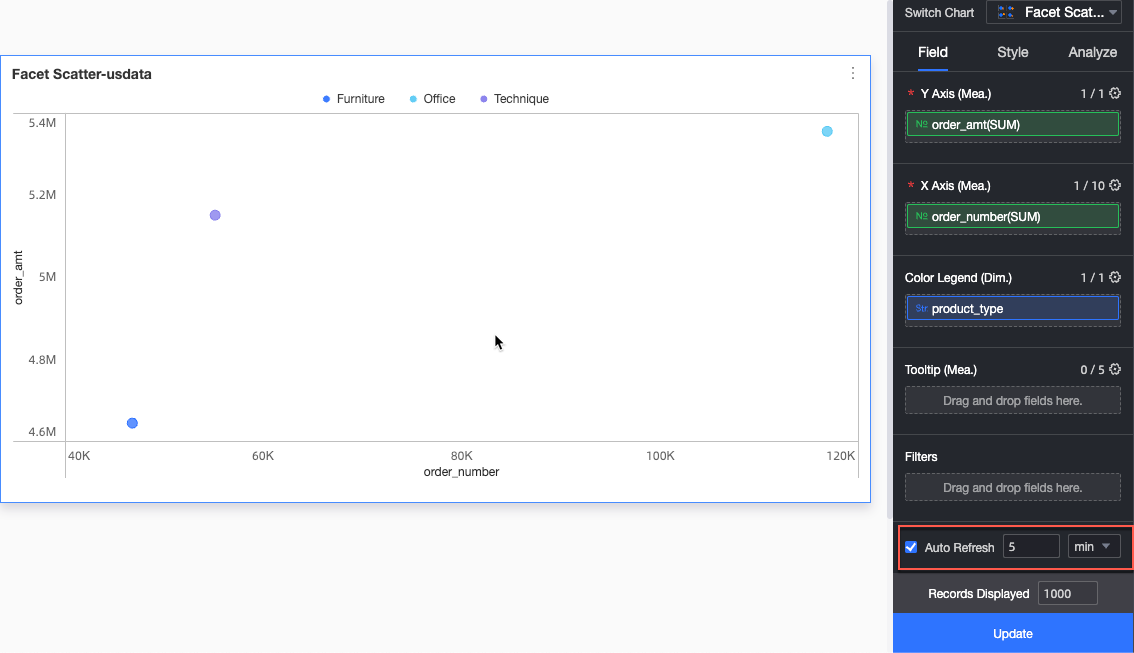
Task: Open Y Axis settings gear
Action: pyautogui.click(x=1114, y=93)
